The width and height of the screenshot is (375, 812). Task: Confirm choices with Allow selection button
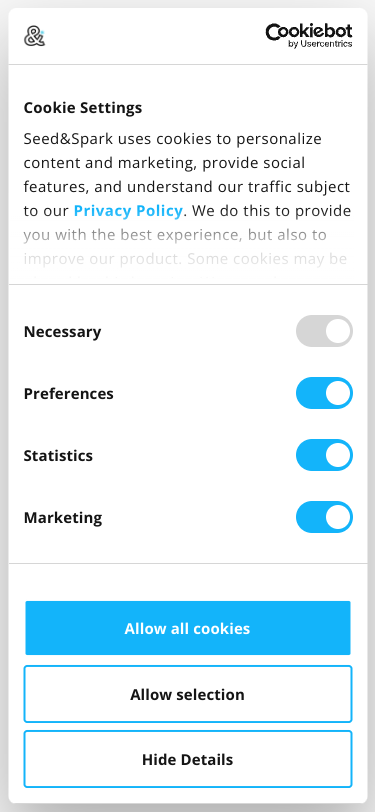point(188,694)
